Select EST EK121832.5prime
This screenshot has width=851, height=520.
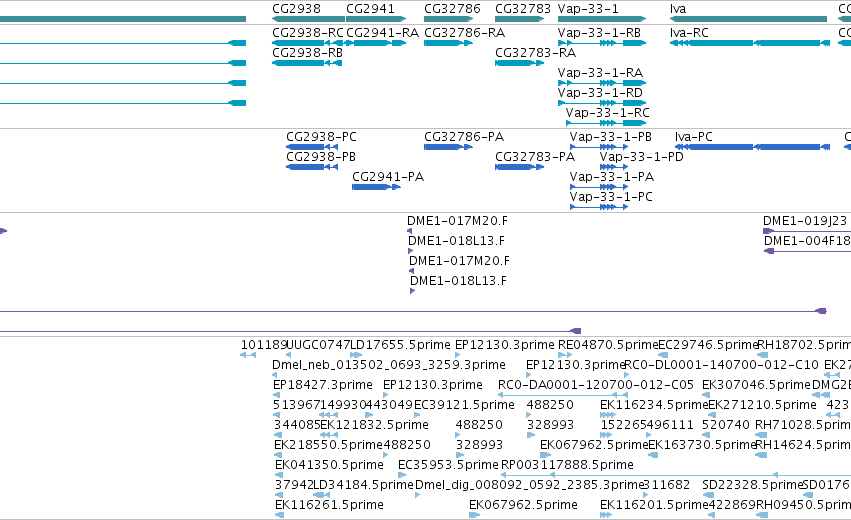coord(374,425)
